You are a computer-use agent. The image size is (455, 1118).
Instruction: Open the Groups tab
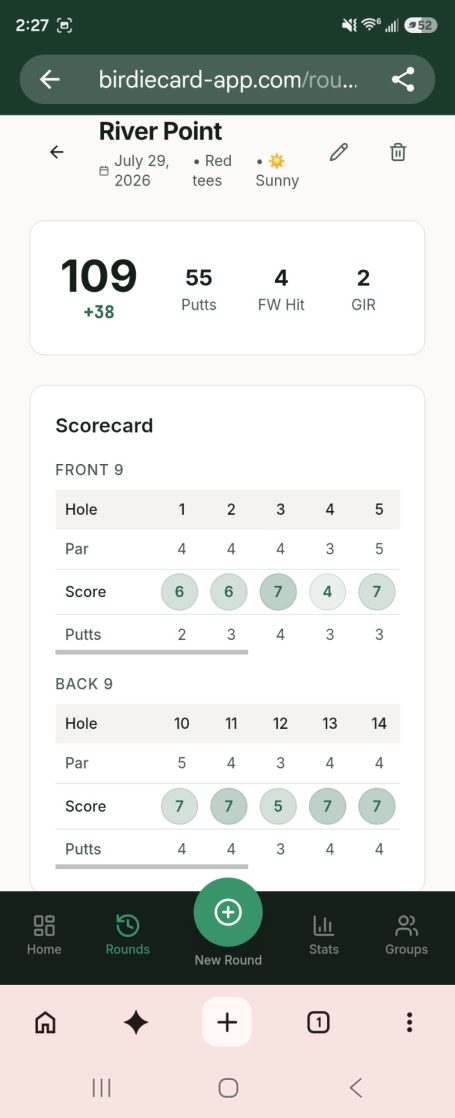[407, 935]
